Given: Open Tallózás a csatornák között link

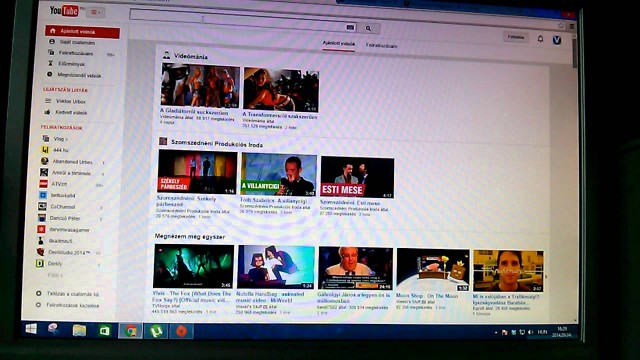Looking at the screenshot, I should [x=73, y=294].
